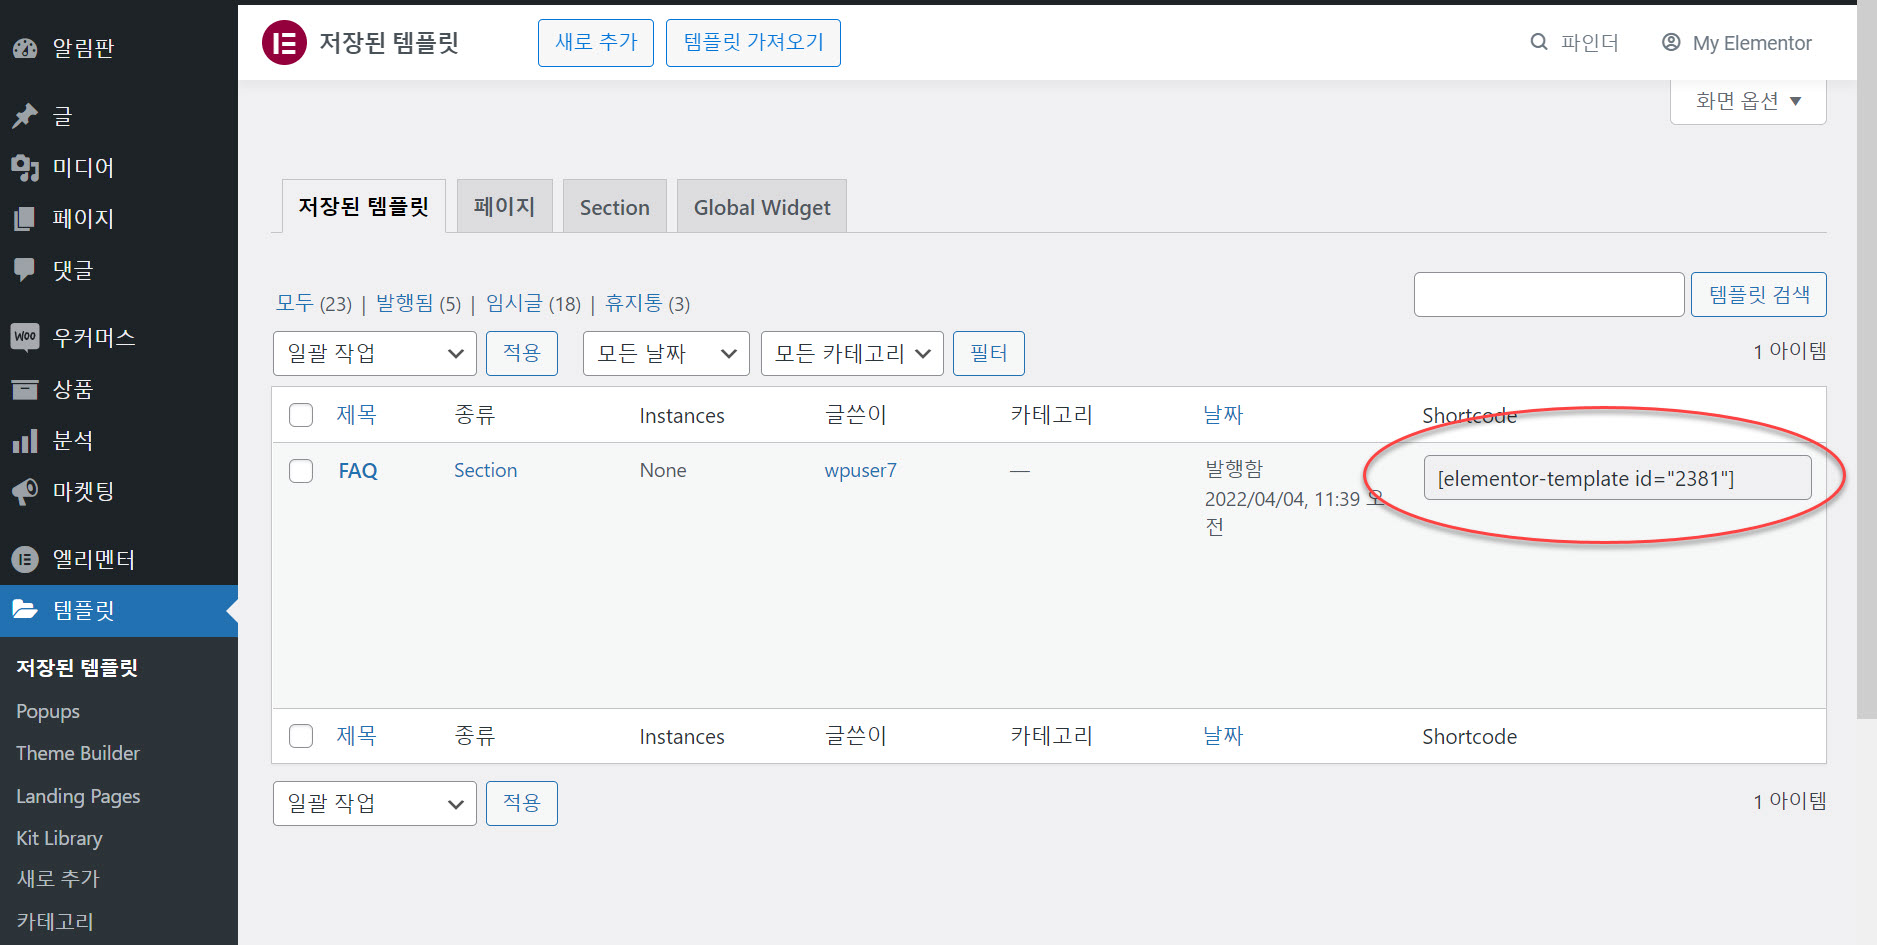Open the 알림판 dashboard icon

pos(25,47)
